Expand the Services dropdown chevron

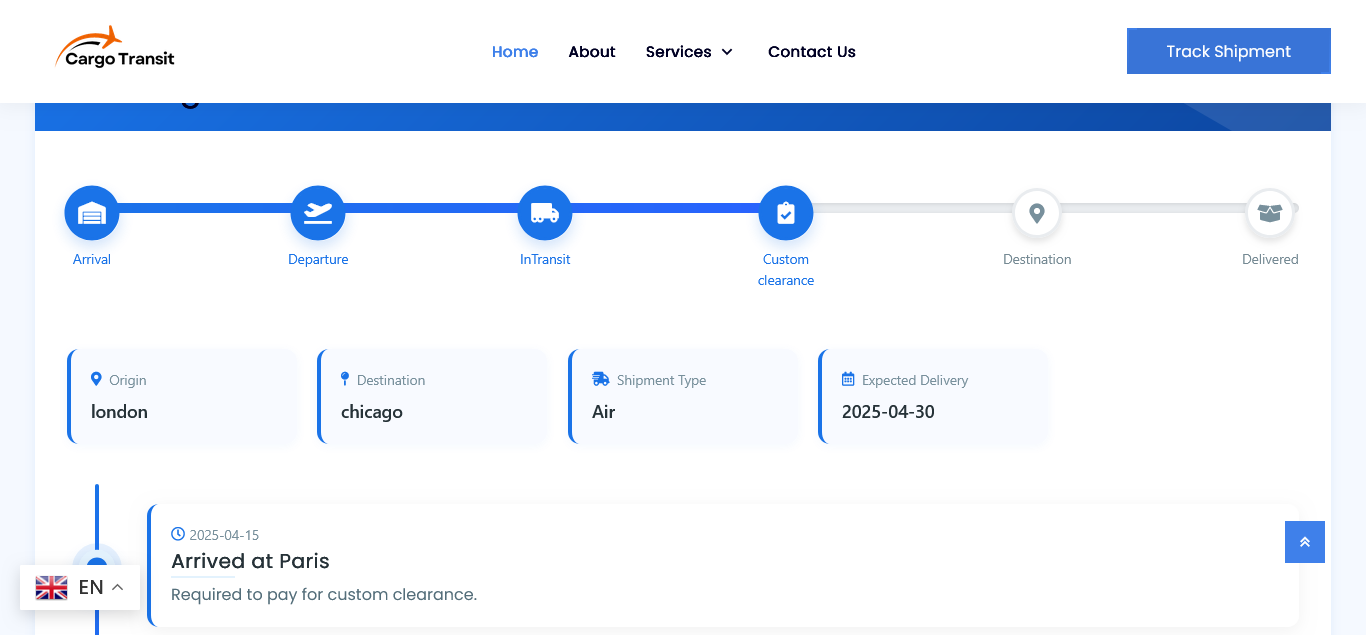point(727,52)
